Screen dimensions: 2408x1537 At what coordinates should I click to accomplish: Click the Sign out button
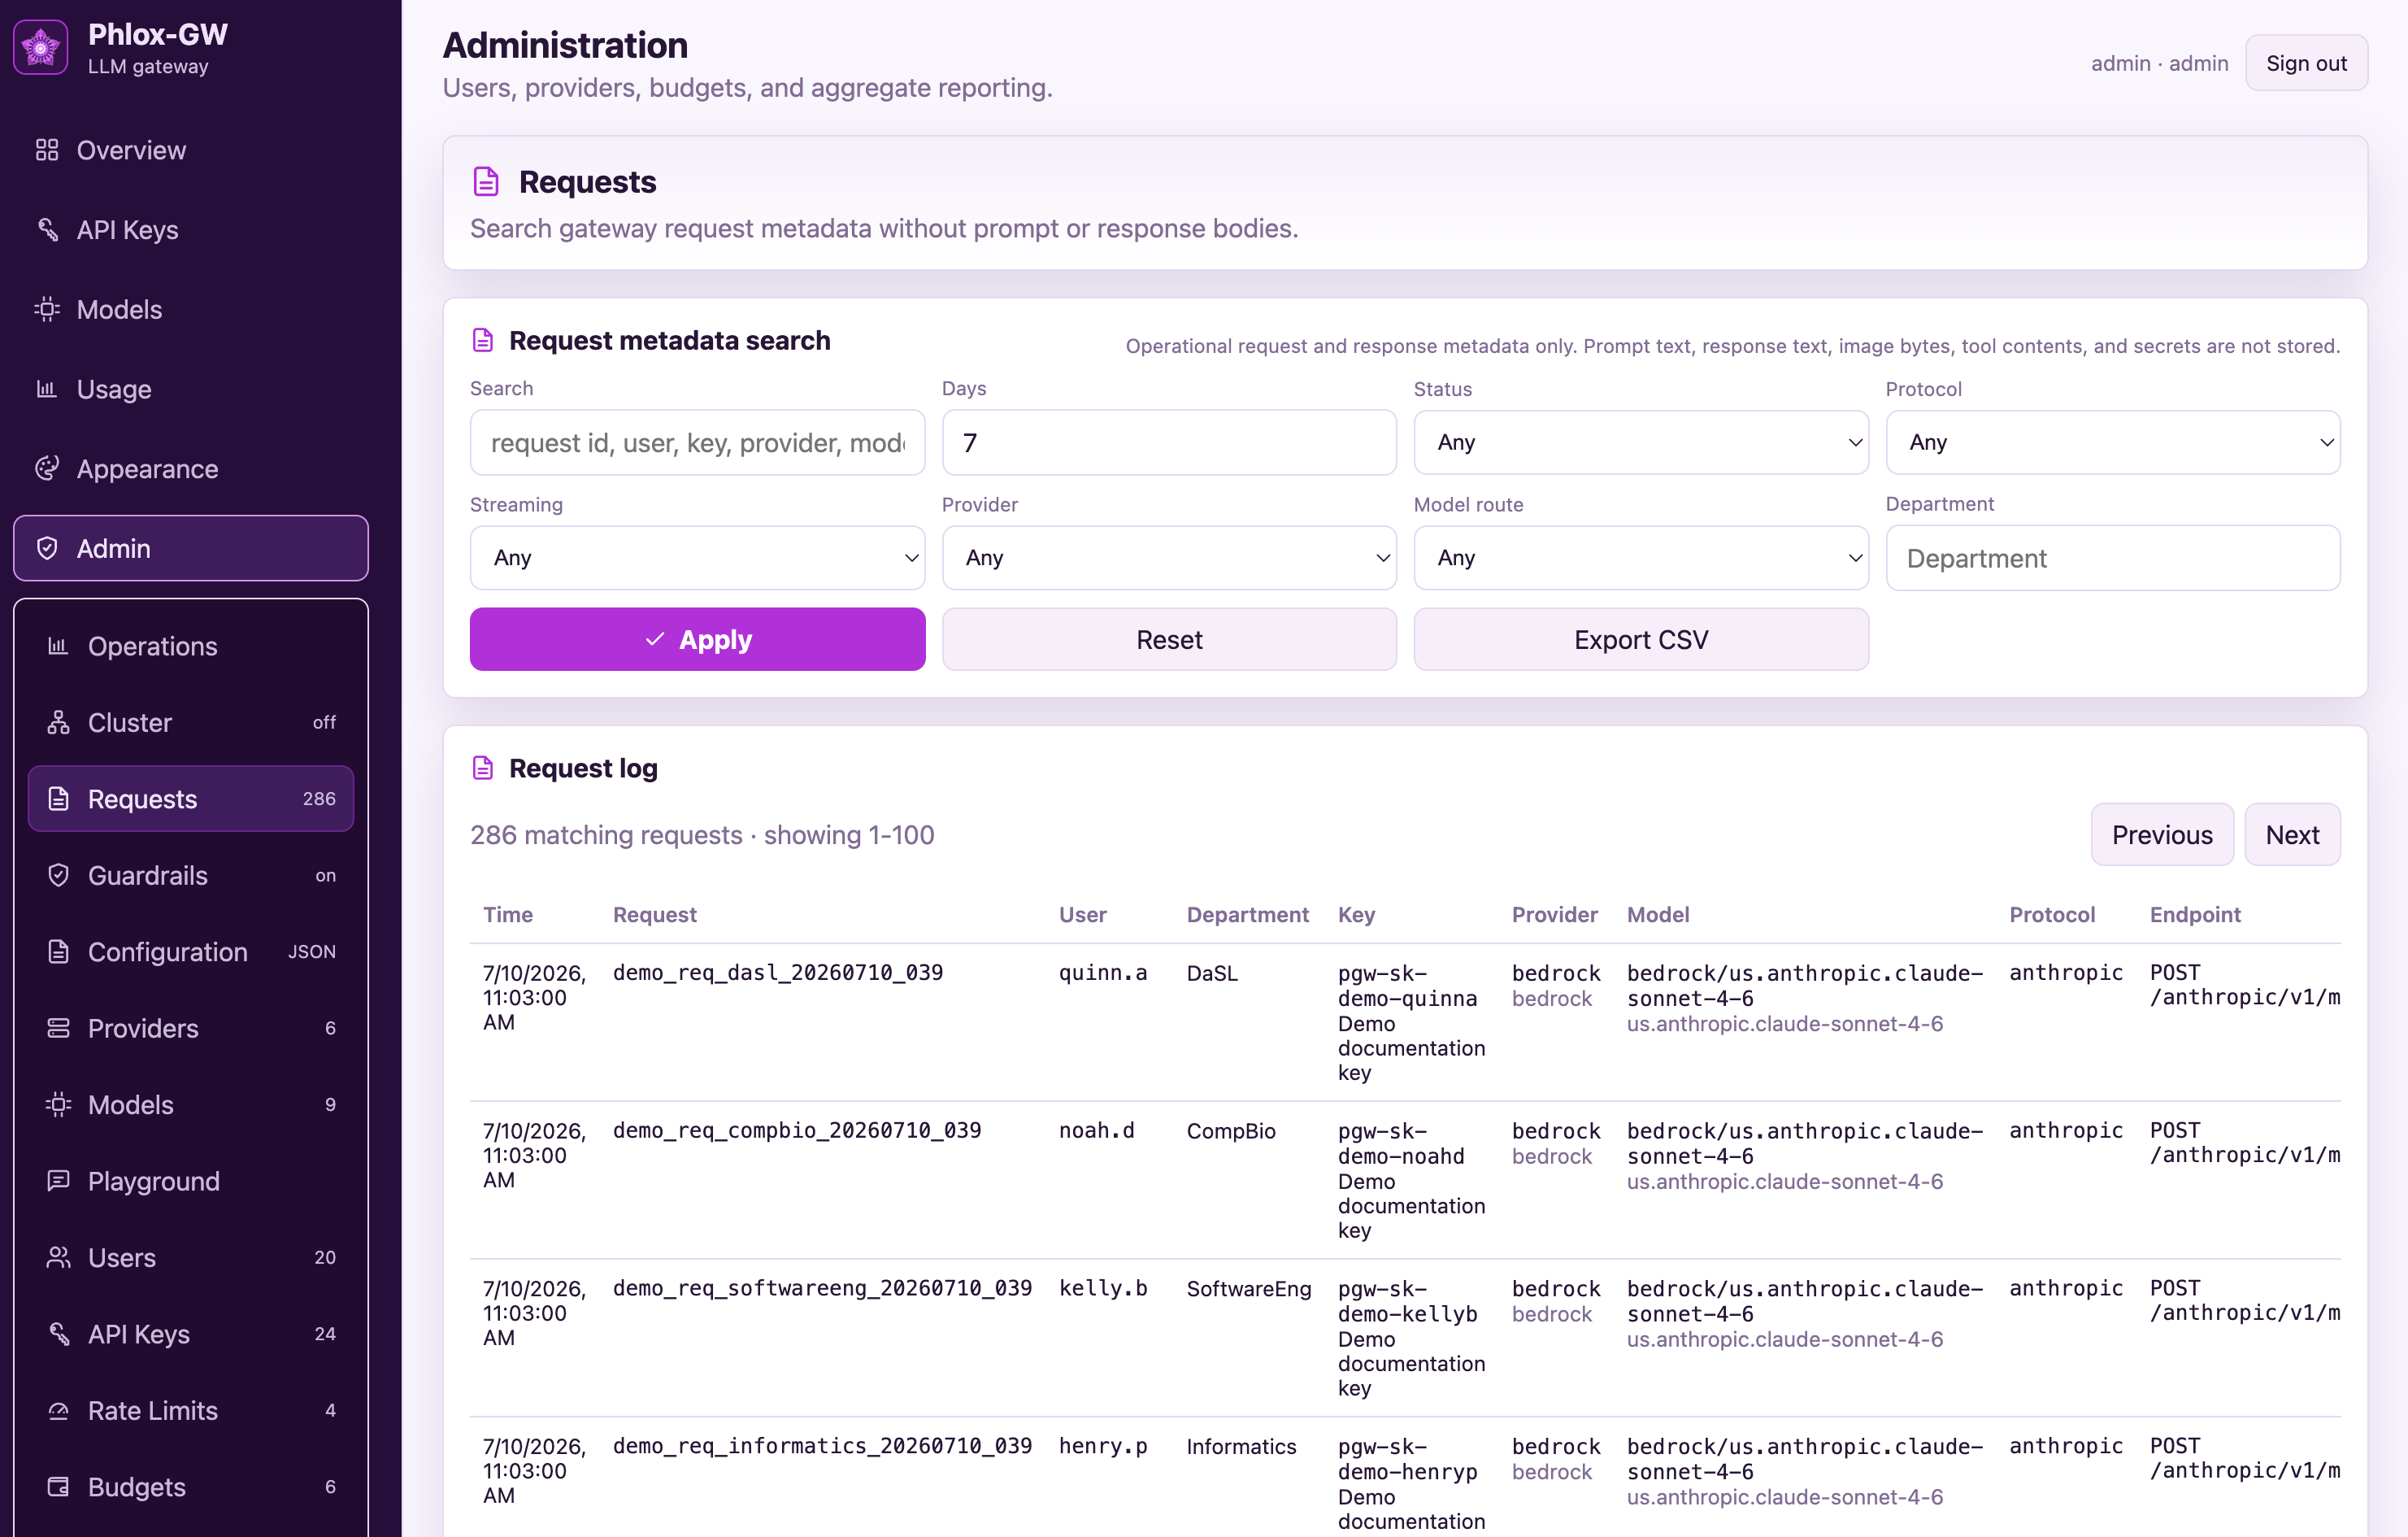tap(2306, 63)
